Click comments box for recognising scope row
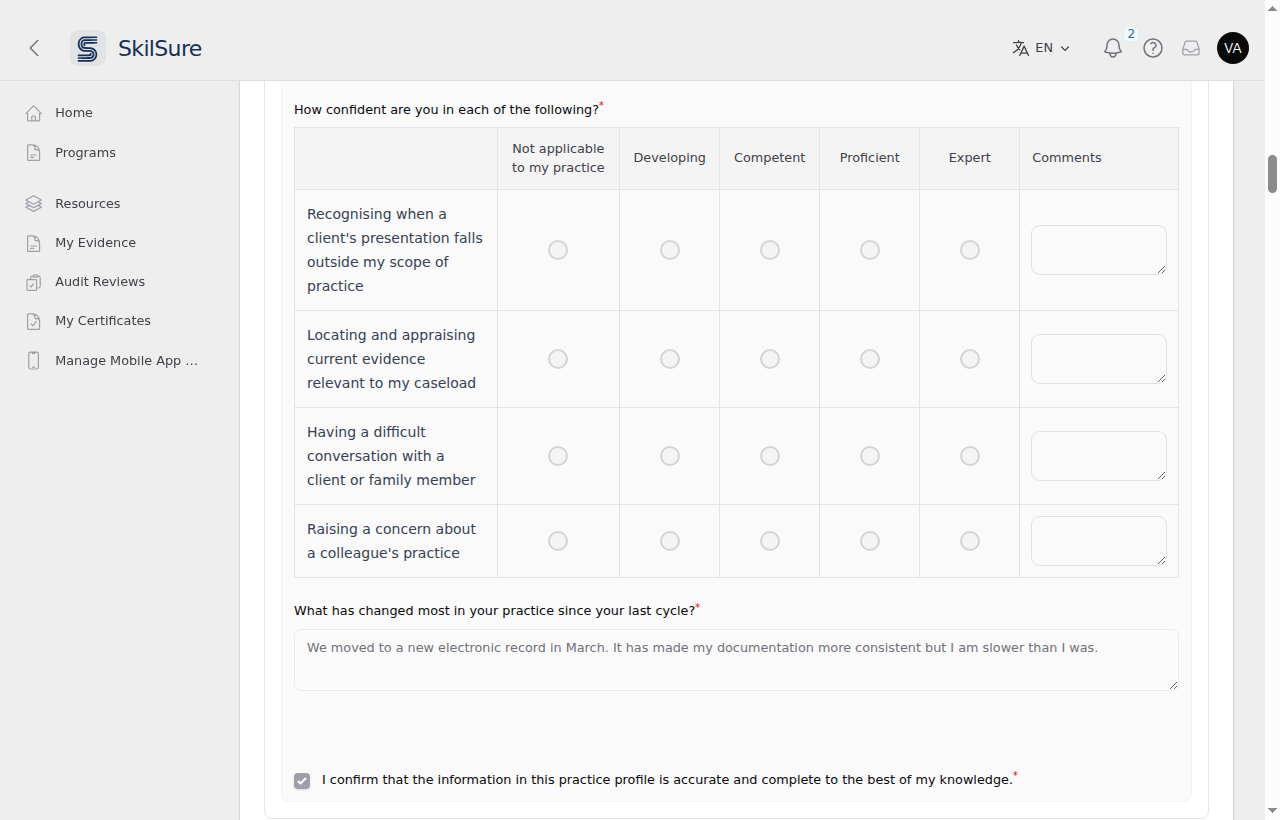 (1099, 250)
